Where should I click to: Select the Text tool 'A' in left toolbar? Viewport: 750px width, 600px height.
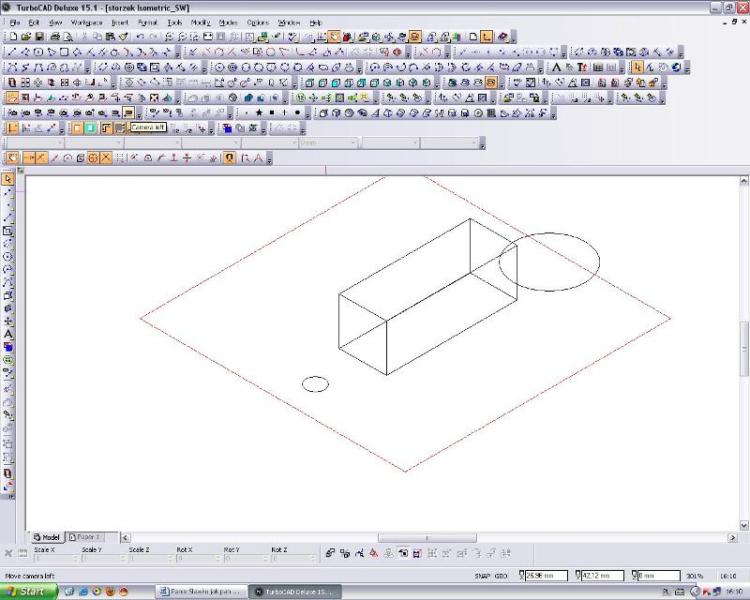click(x=8, y=334)
